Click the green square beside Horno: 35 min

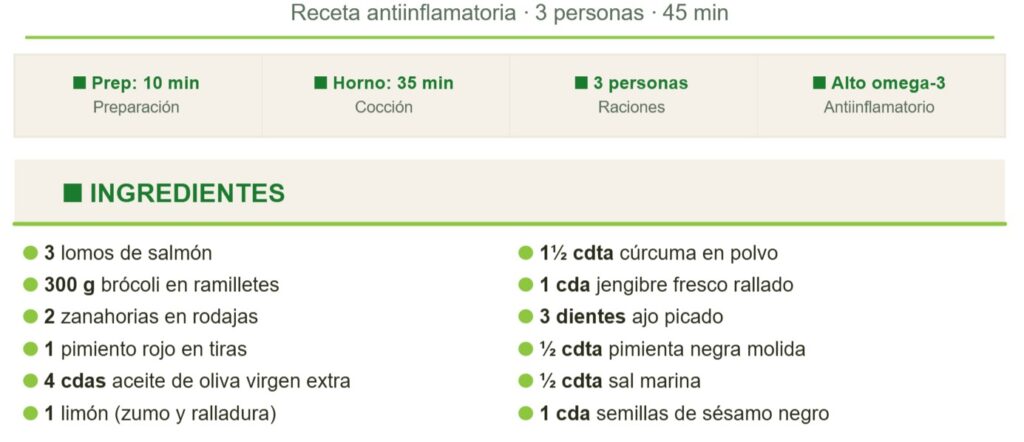tap(321, 84)
